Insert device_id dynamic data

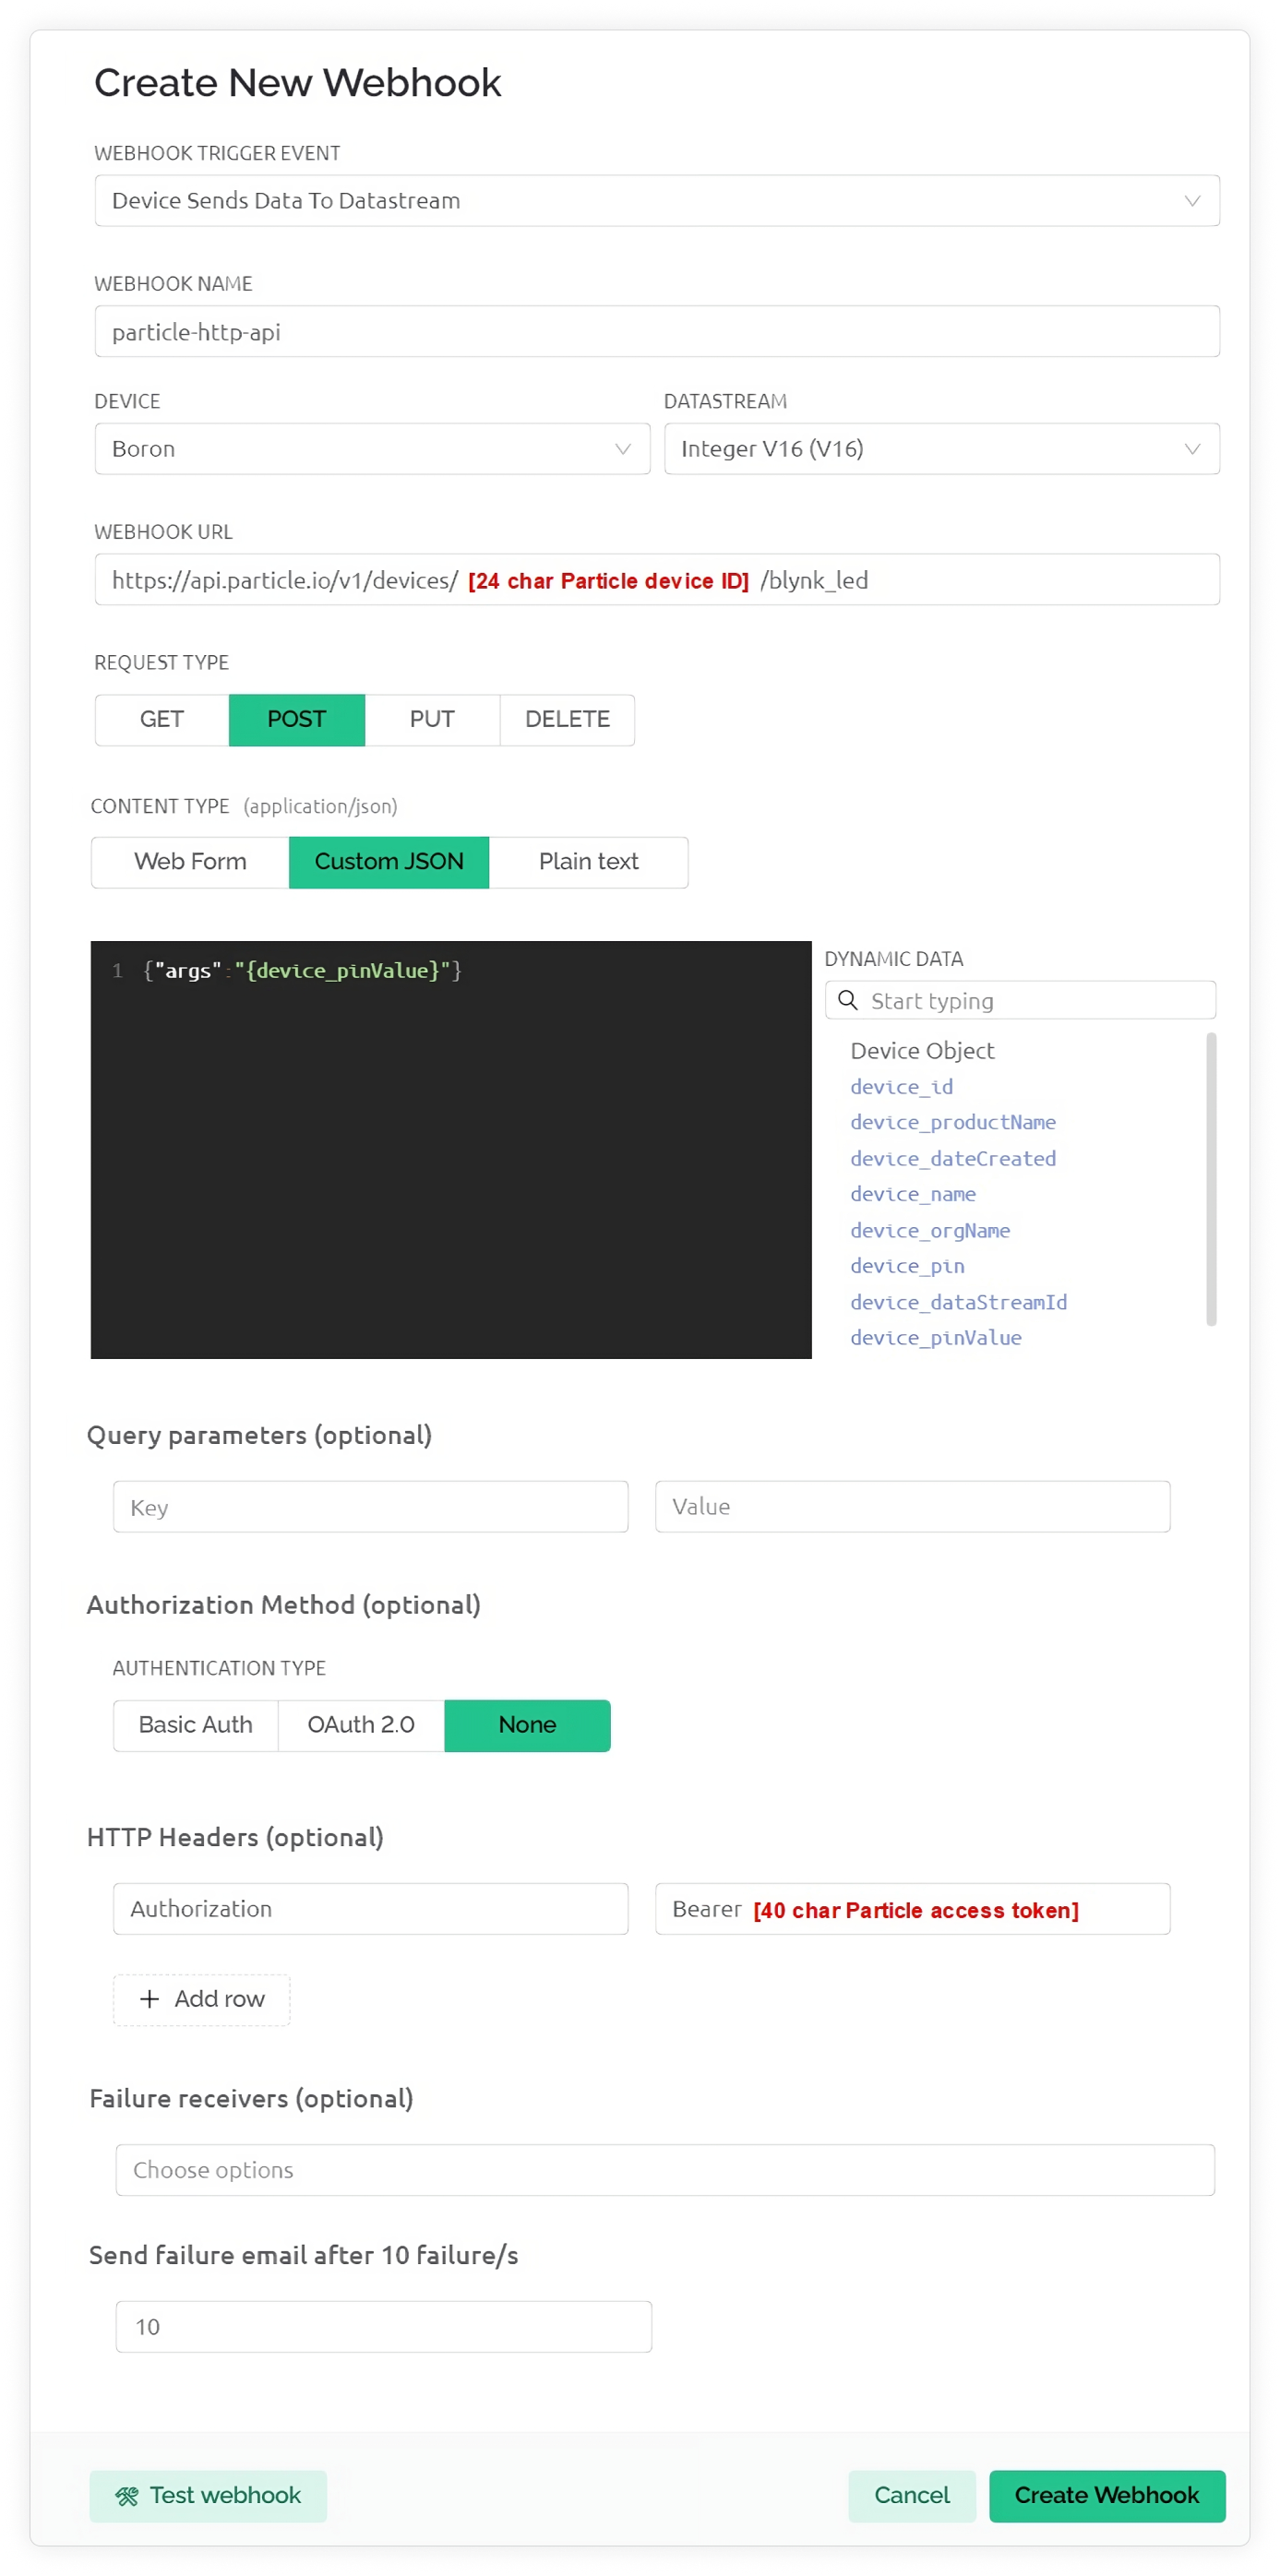[901, 1087]
